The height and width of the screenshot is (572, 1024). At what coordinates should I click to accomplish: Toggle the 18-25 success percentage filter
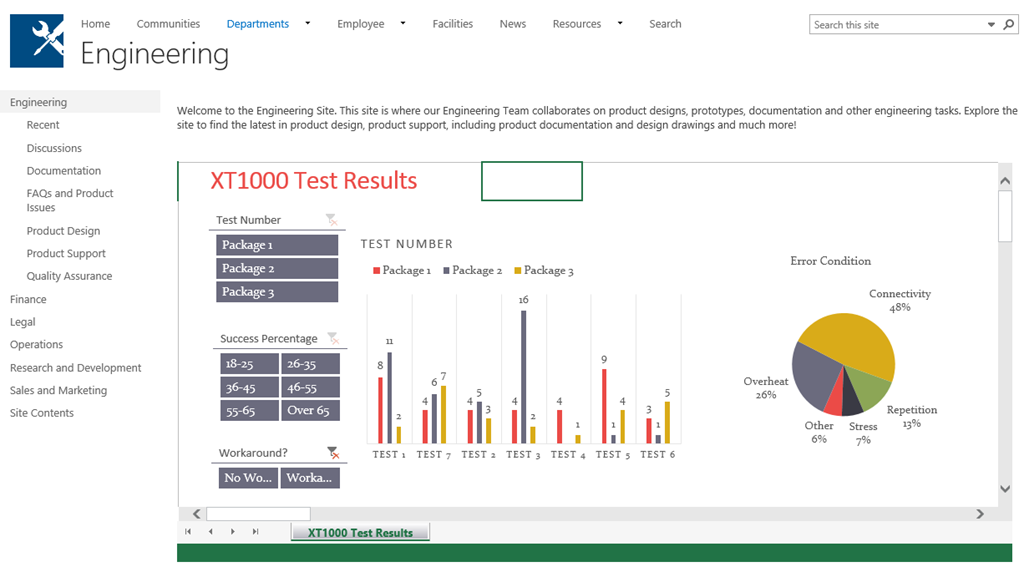[249, 364]
